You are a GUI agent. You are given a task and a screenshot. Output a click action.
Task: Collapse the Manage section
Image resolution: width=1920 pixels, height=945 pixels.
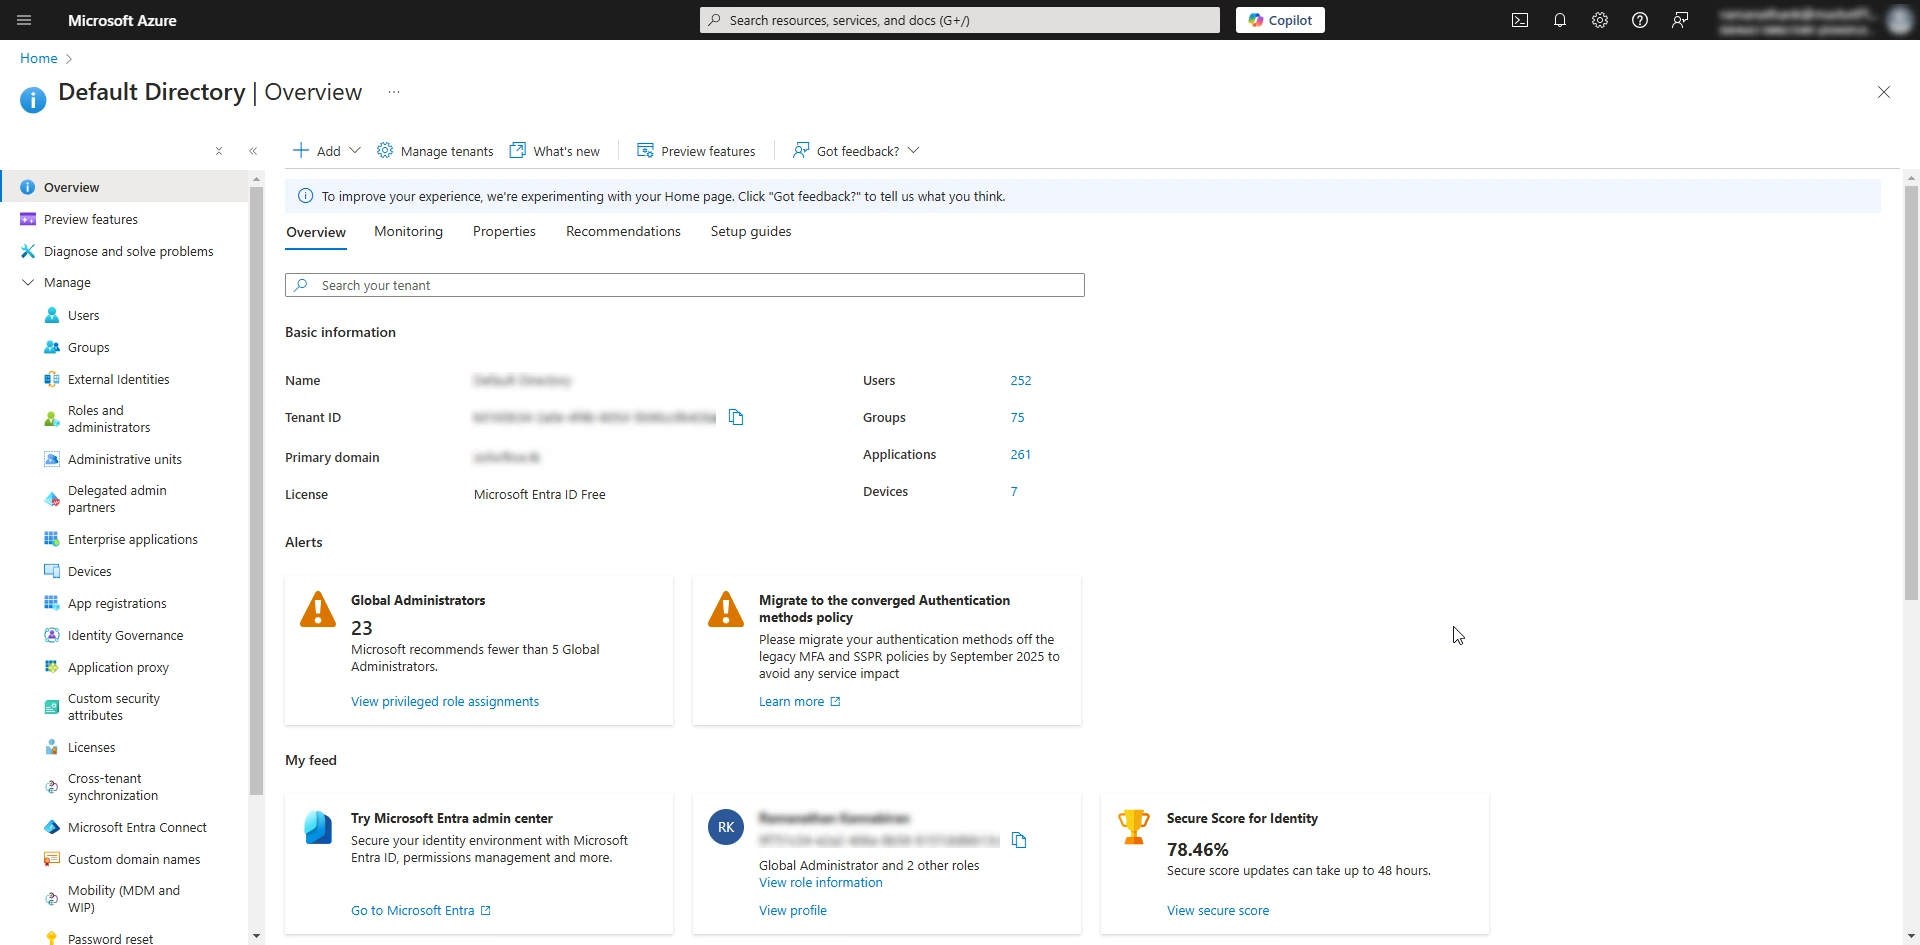[28, 282]
